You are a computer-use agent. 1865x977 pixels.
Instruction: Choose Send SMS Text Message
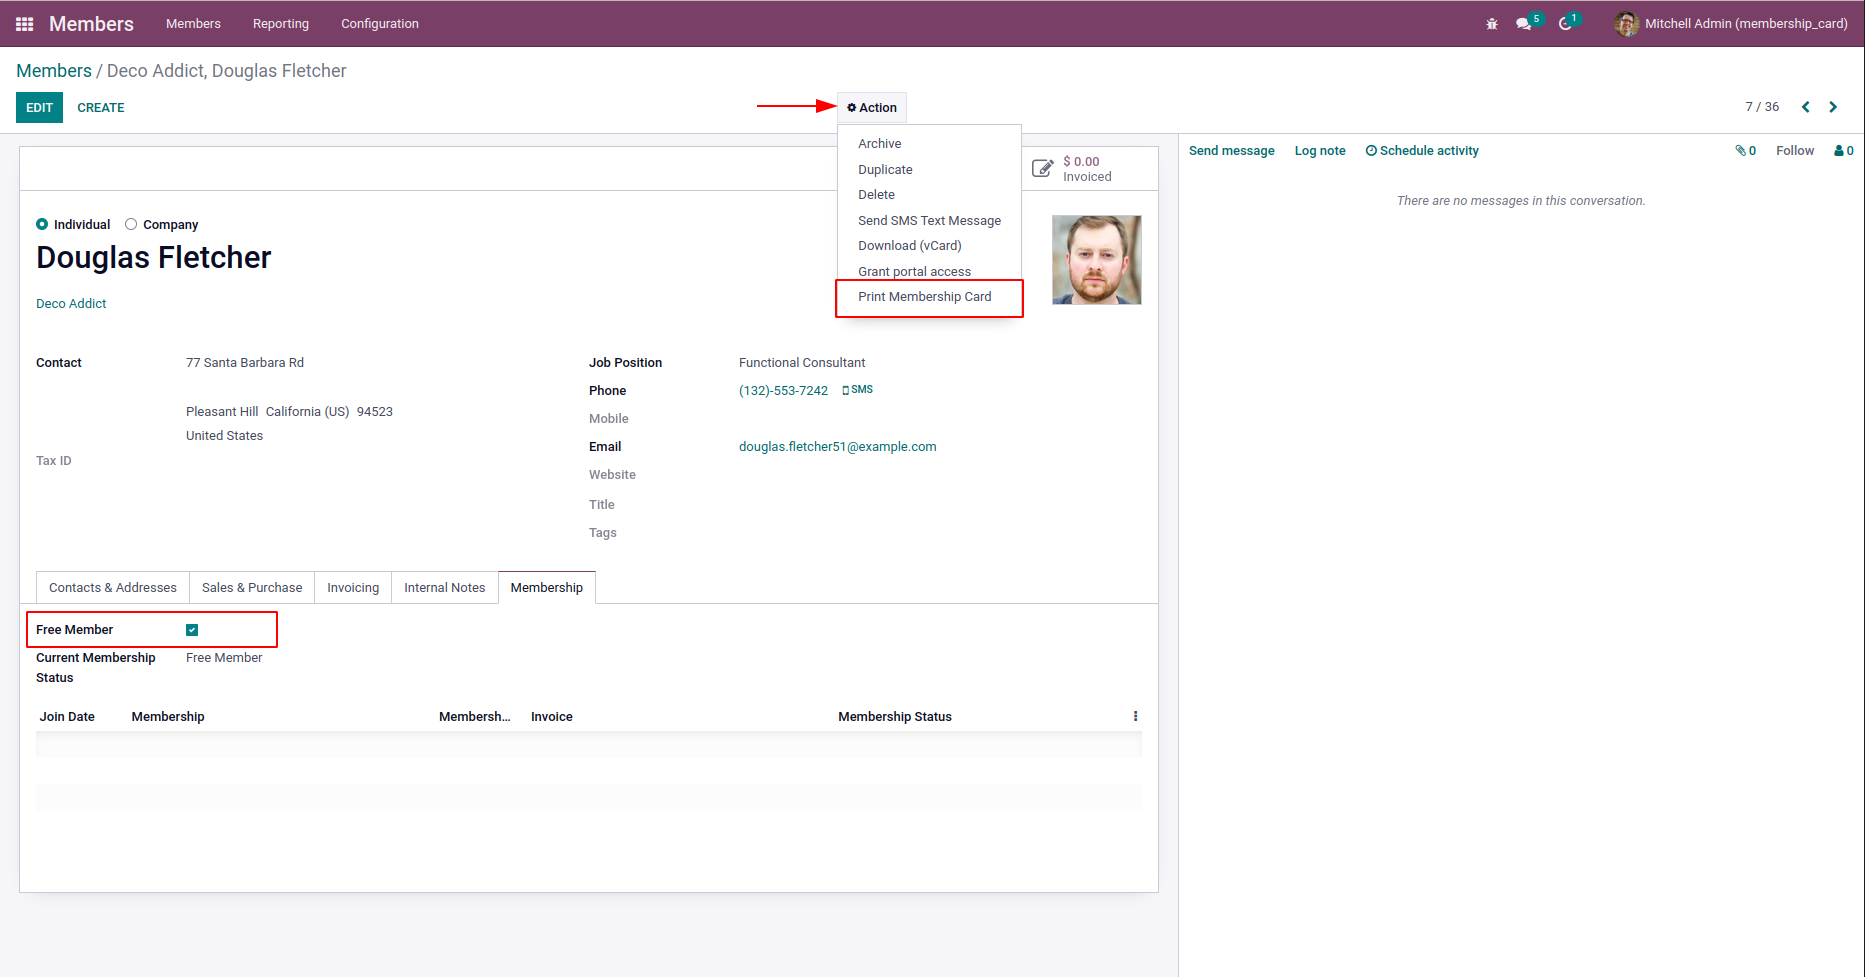[x=929, y=221]
